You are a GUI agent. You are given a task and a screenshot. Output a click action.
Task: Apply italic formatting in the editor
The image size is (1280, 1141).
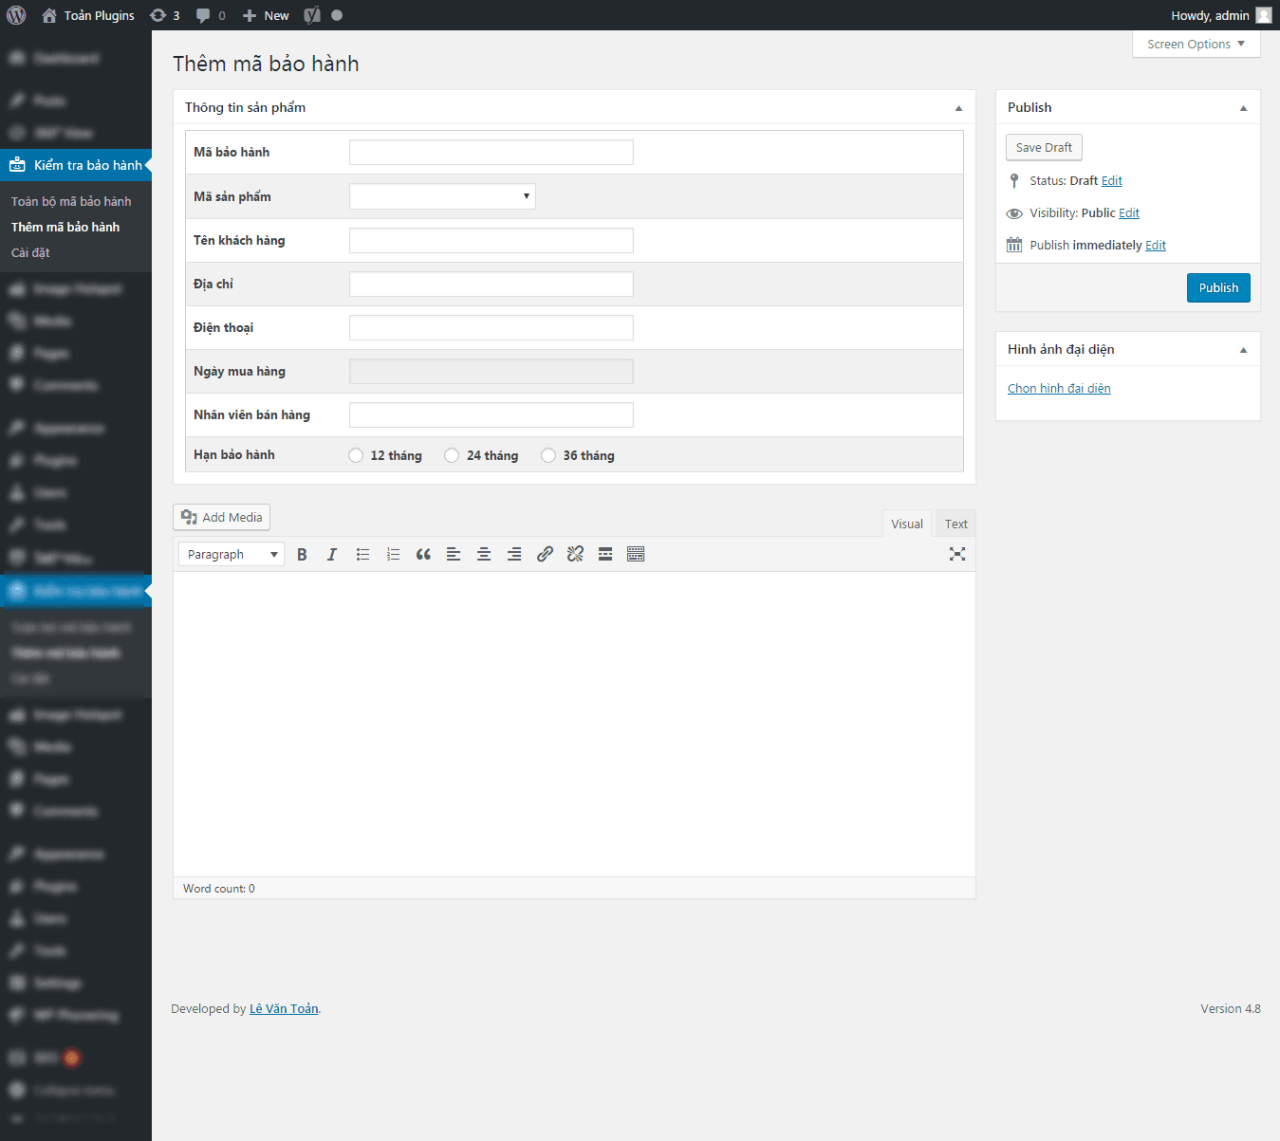[x=332, y=554]
